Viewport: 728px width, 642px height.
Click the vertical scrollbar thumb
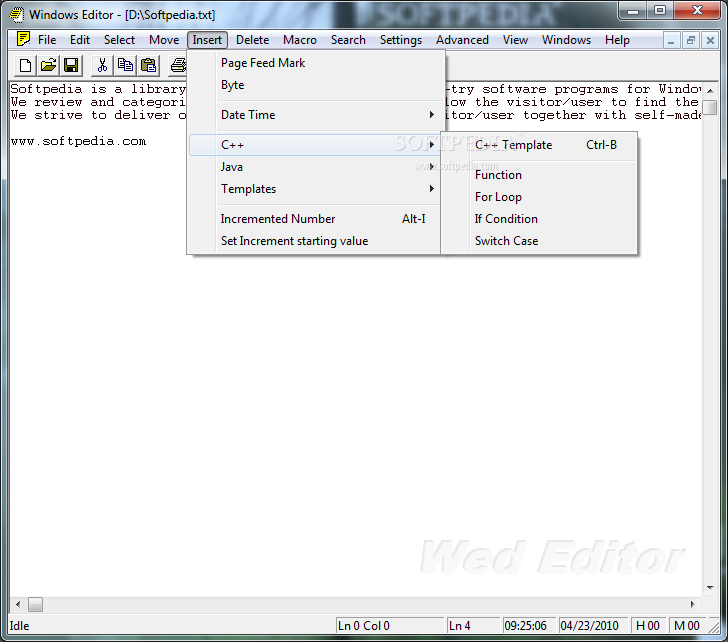[710, 107]
